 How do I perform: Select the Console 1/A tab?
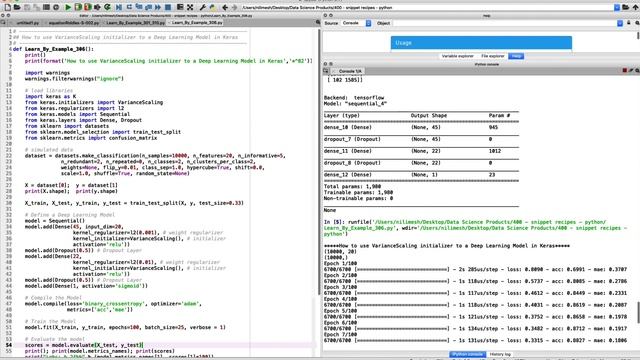[x=349, y=71]
